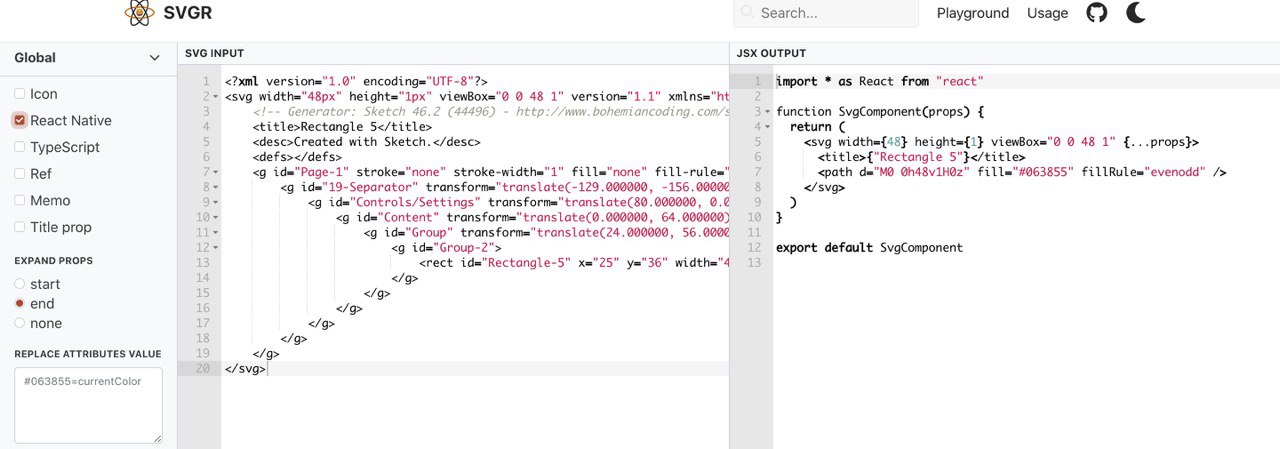Fold SVG input line 9 Controls/Settings group
The width and height of the screenshot is (1280, 449).
tap(215, 202)
